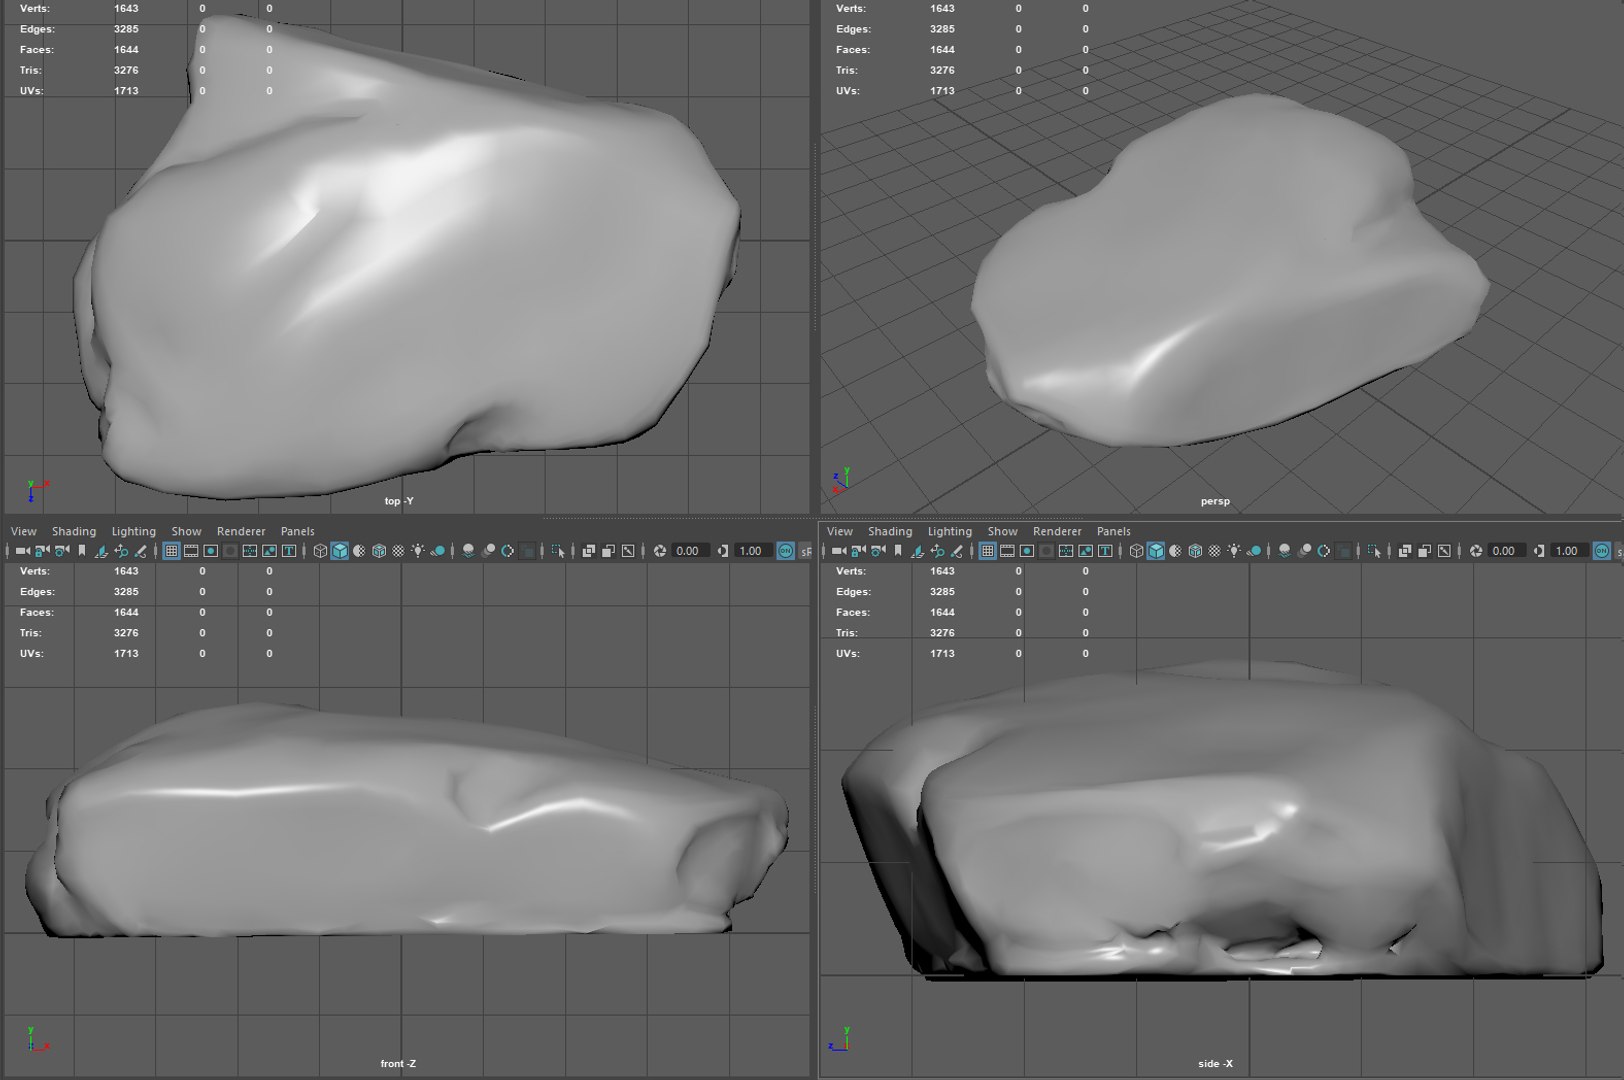The height and width of the screenshot is (1080, 1624).
Task: Open Renderer menu in side panel
Action: tap(1057, 531)
